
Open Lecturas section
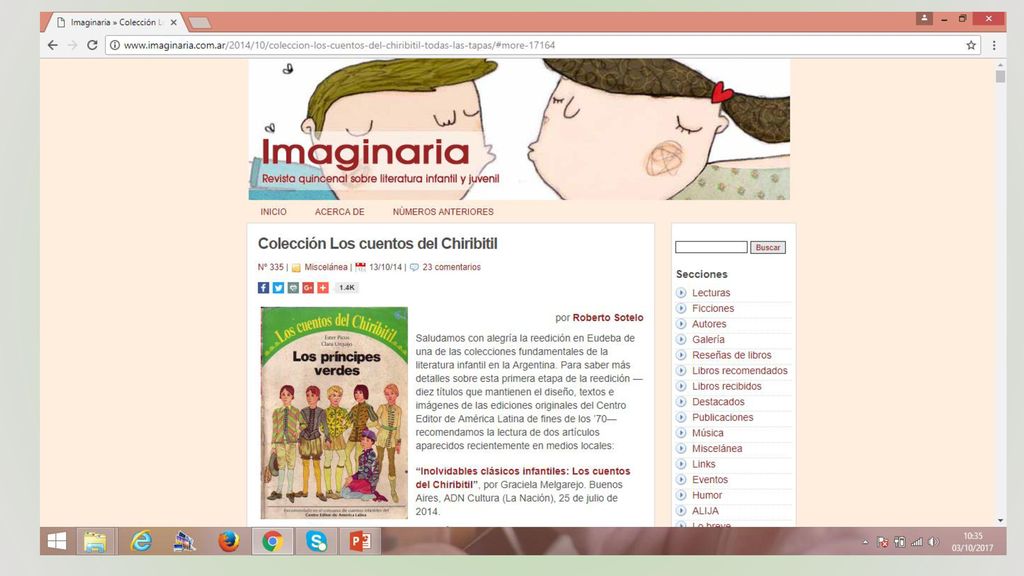711,293
